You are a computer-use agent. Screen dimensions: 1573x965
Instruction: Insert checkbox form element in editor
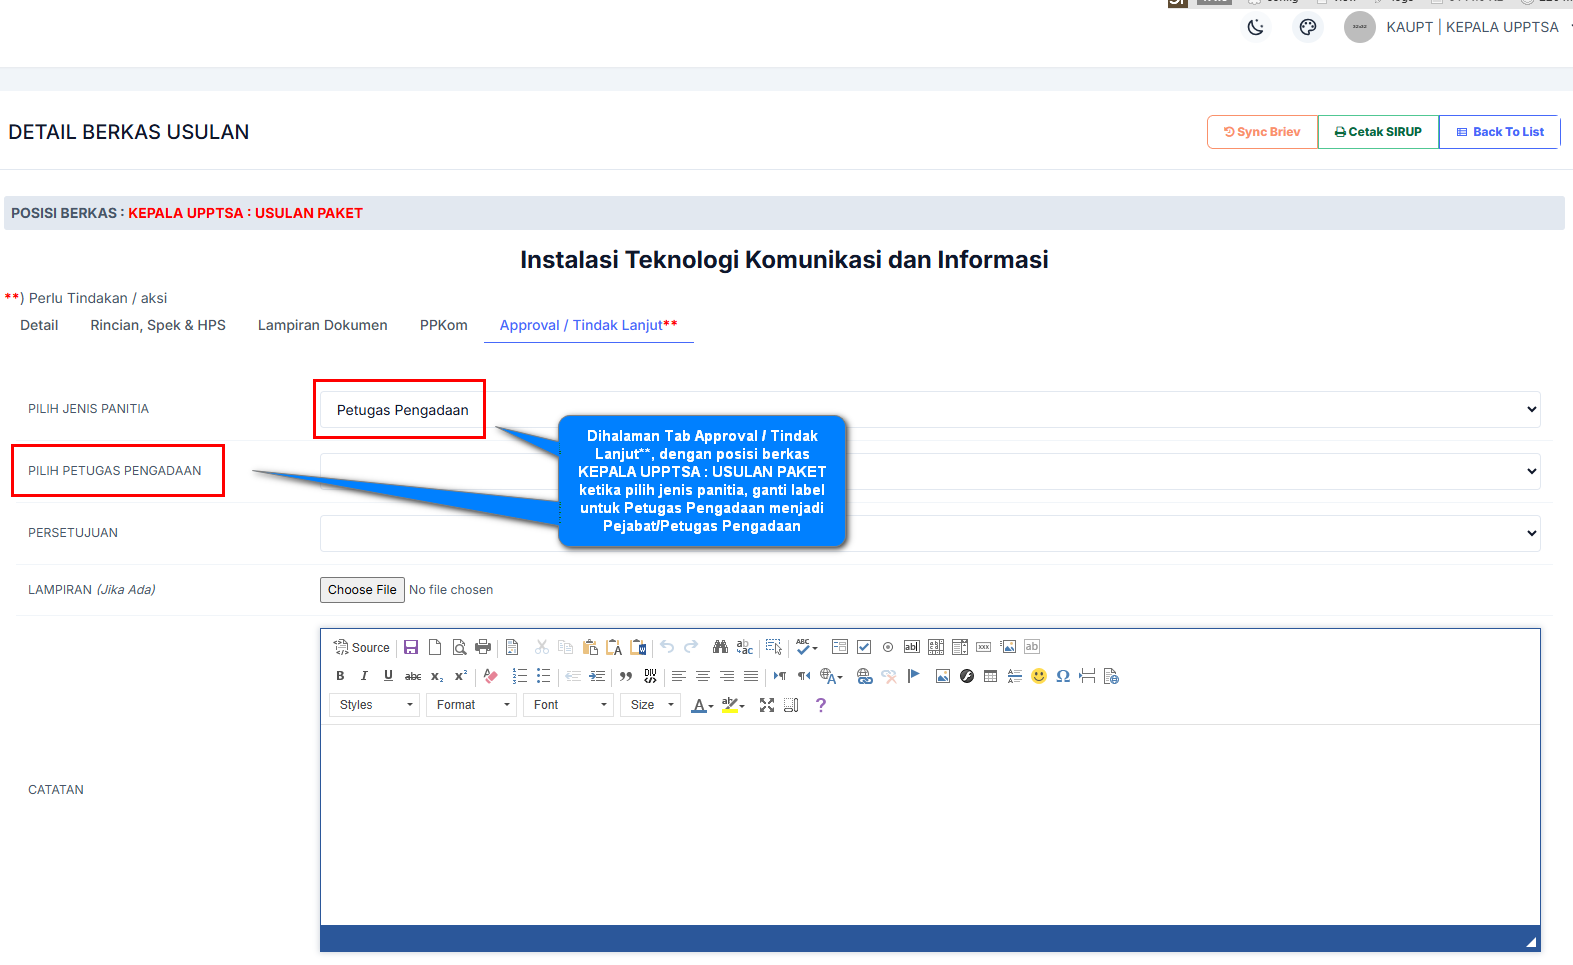pos(864,647)
